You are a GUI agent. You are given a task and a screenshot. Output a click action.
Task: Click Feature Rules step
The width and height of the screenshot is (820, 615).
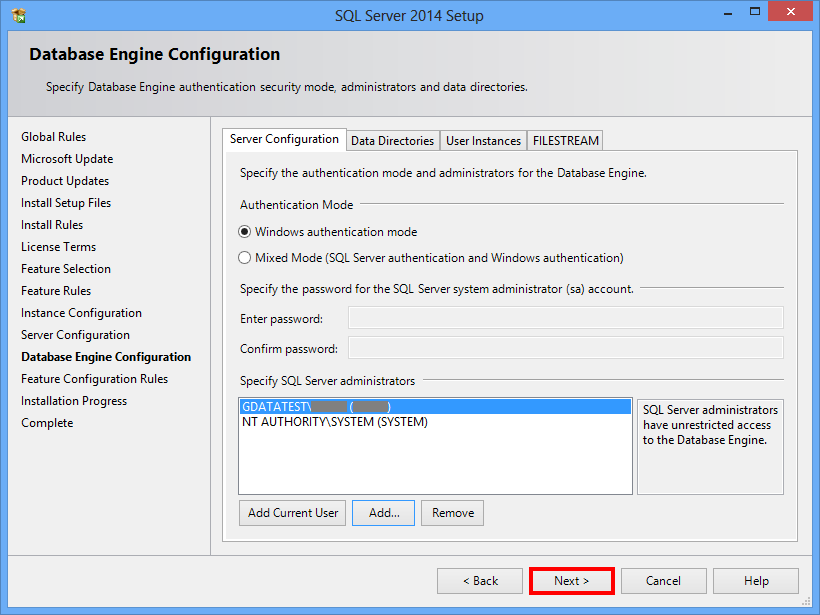click(x=56, y=291)
